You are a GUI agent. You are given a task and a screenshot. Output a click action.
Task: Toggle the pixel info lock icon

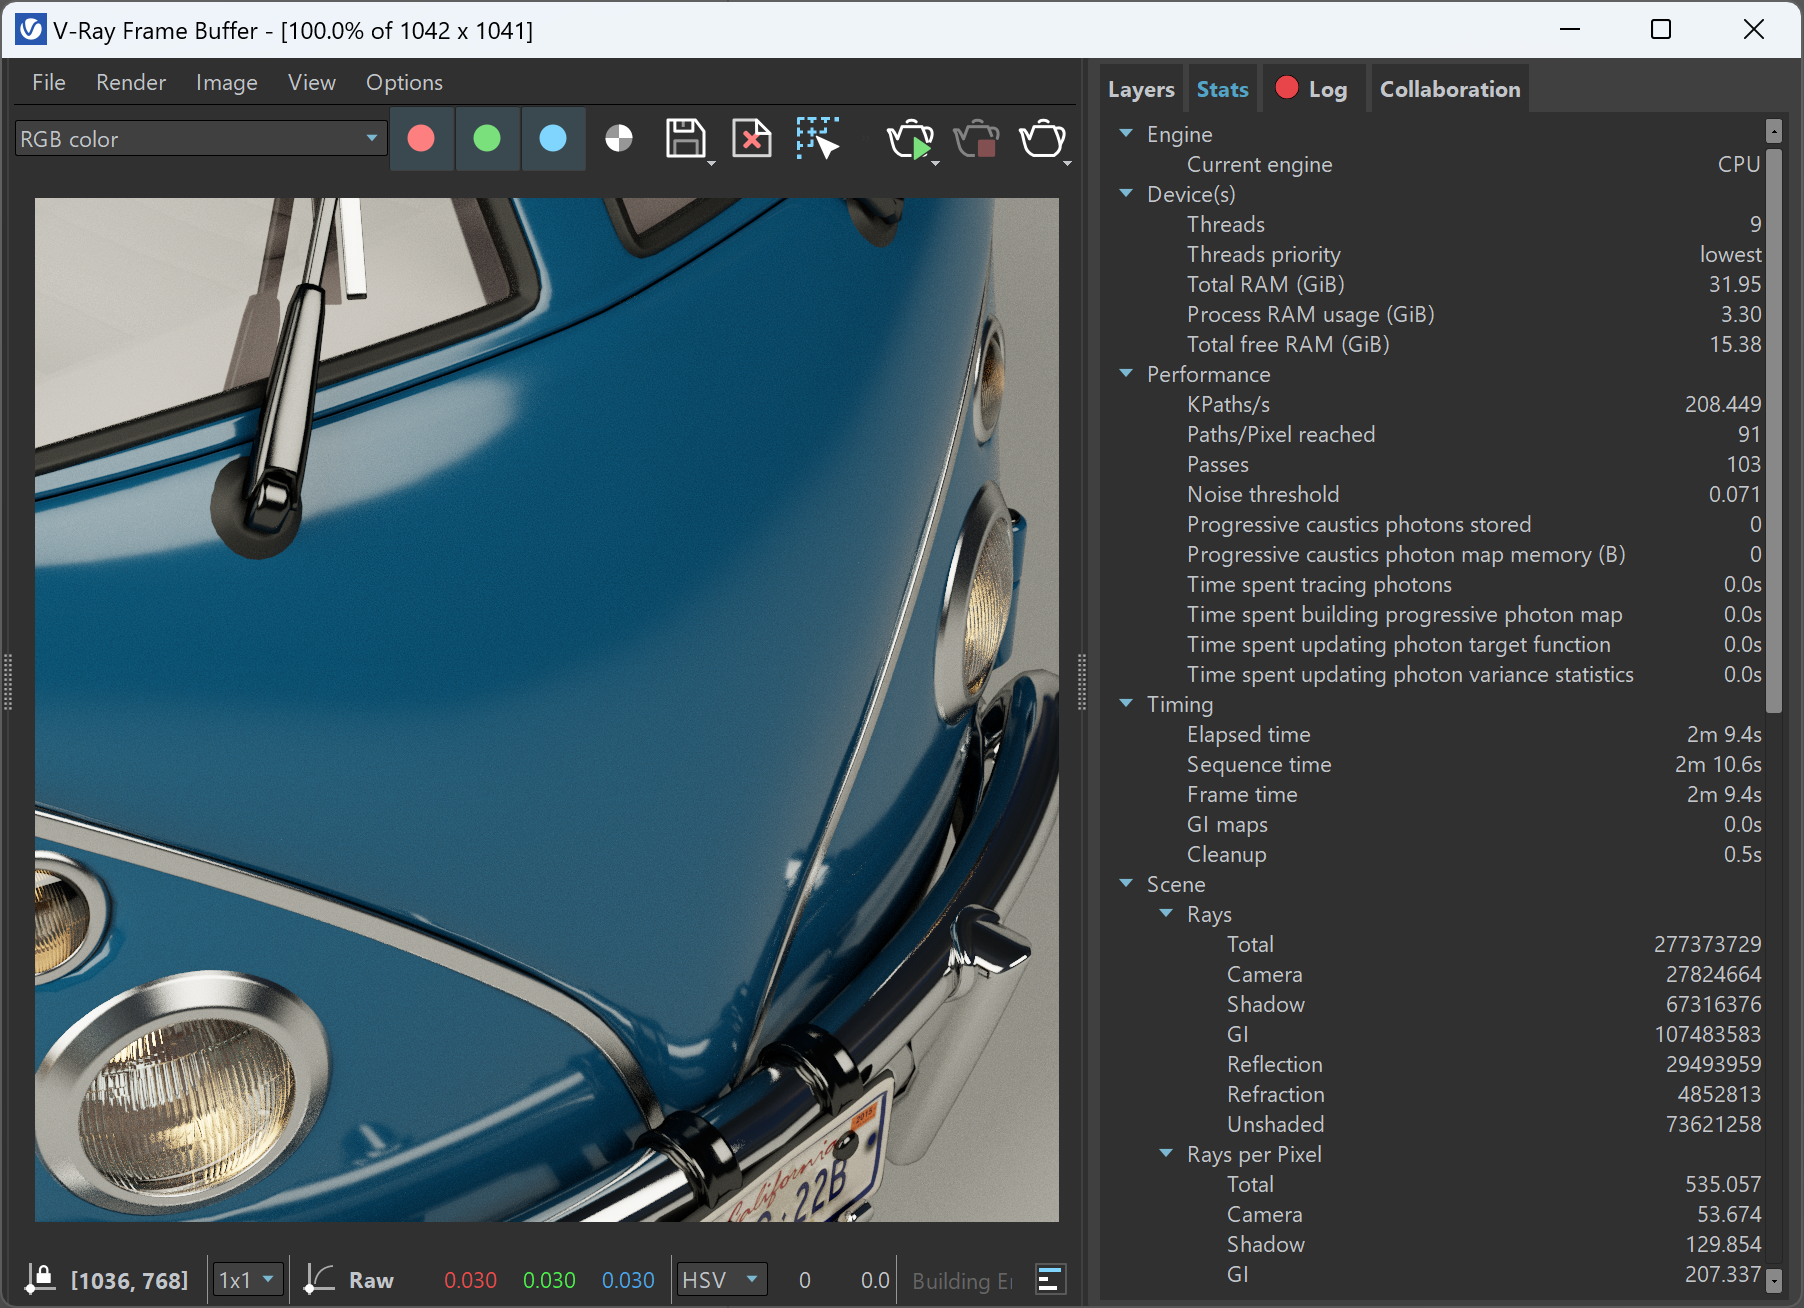(40, 1279)
